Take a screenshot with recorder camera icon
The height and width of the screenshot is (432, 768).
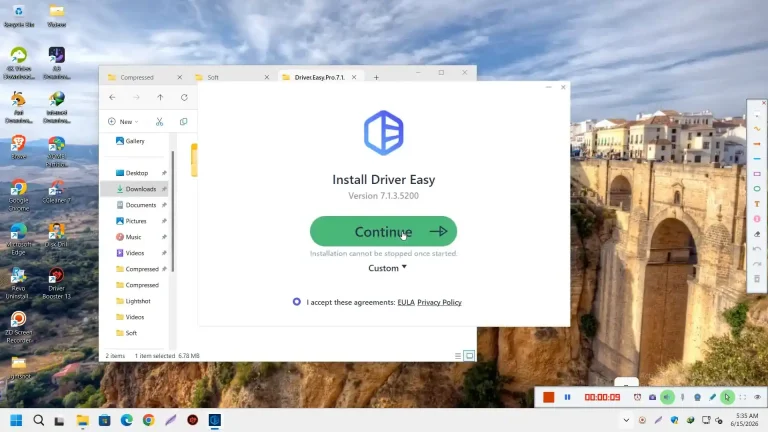pyautogui.click(x=652, y=397)
